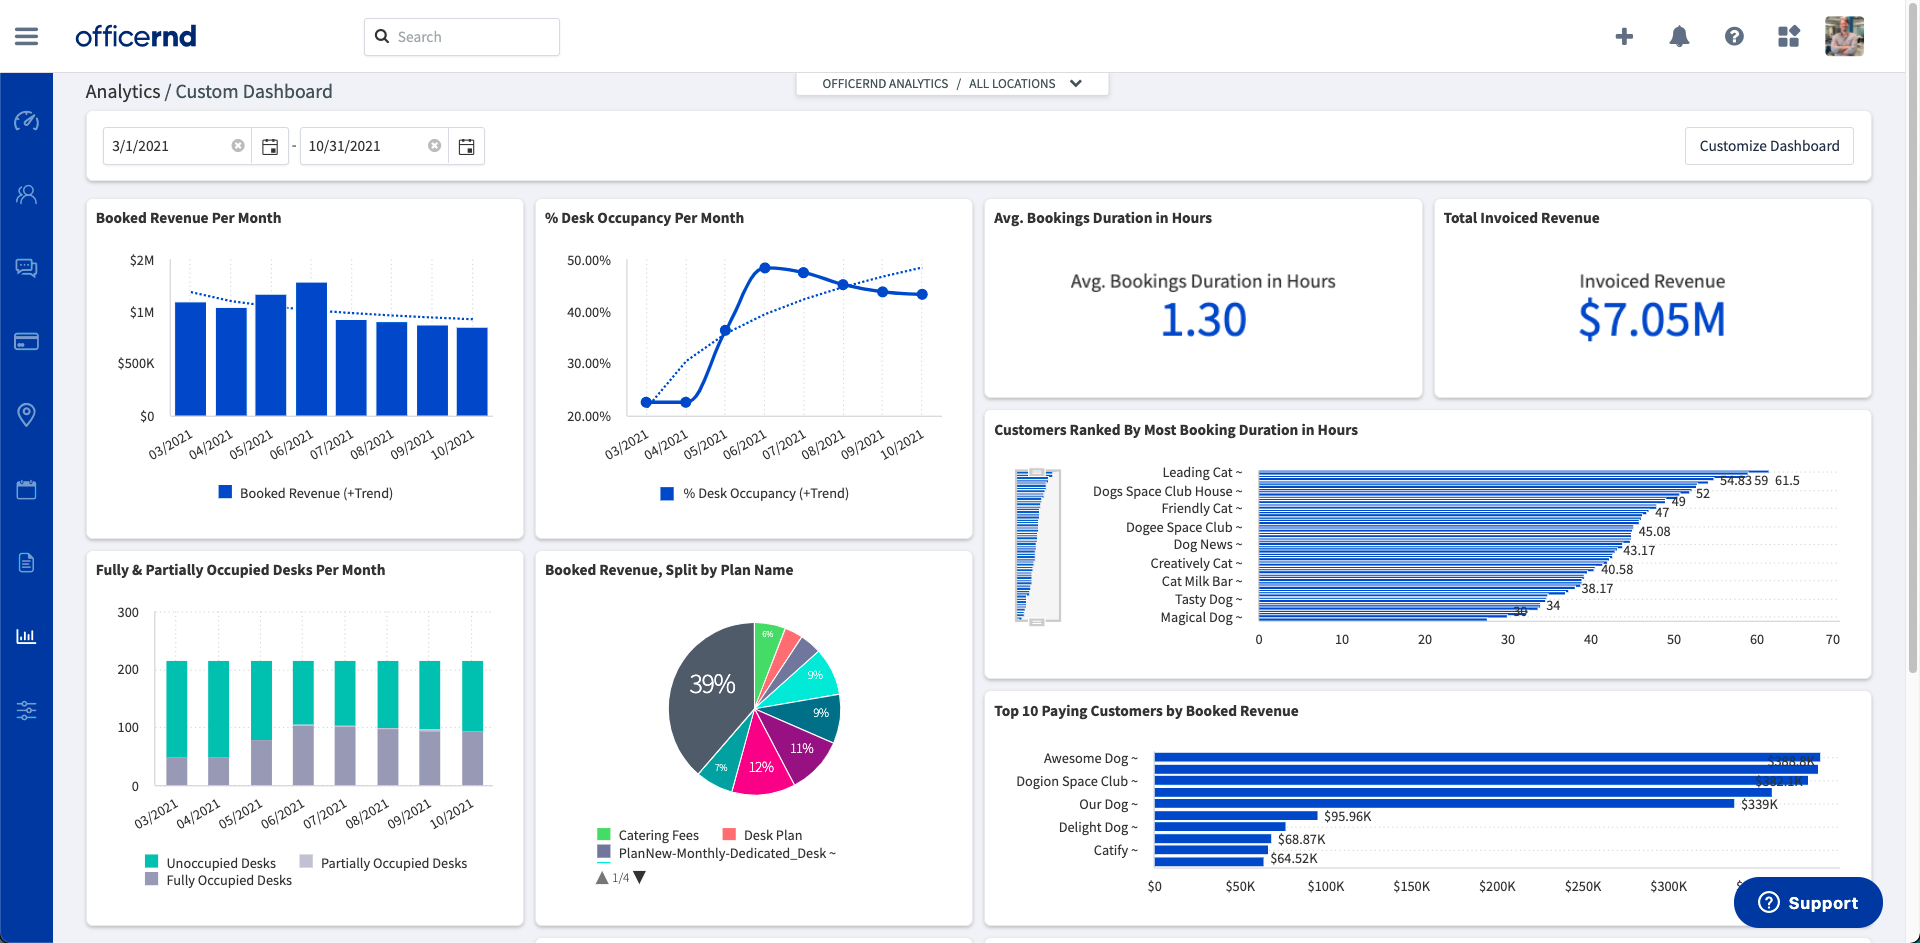1920x943 pixels.
Task: Click the Dogion Space Club label
Action: tap(1077, 781)
